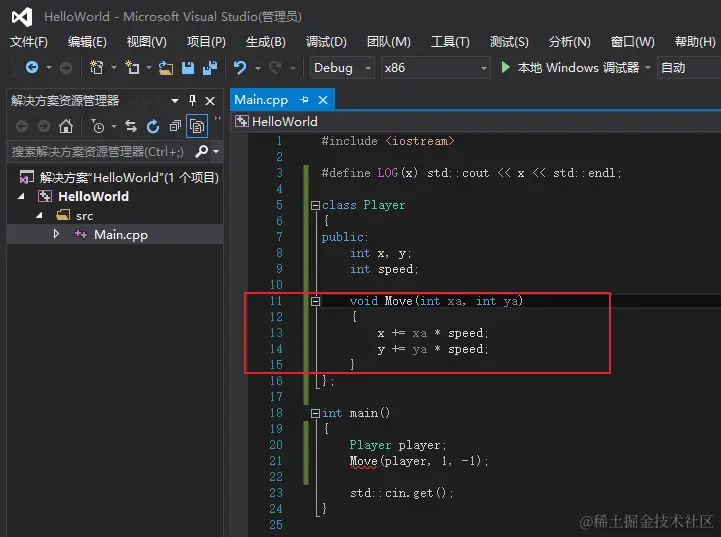Open the 测试(S) menu

tap(509, 42)
